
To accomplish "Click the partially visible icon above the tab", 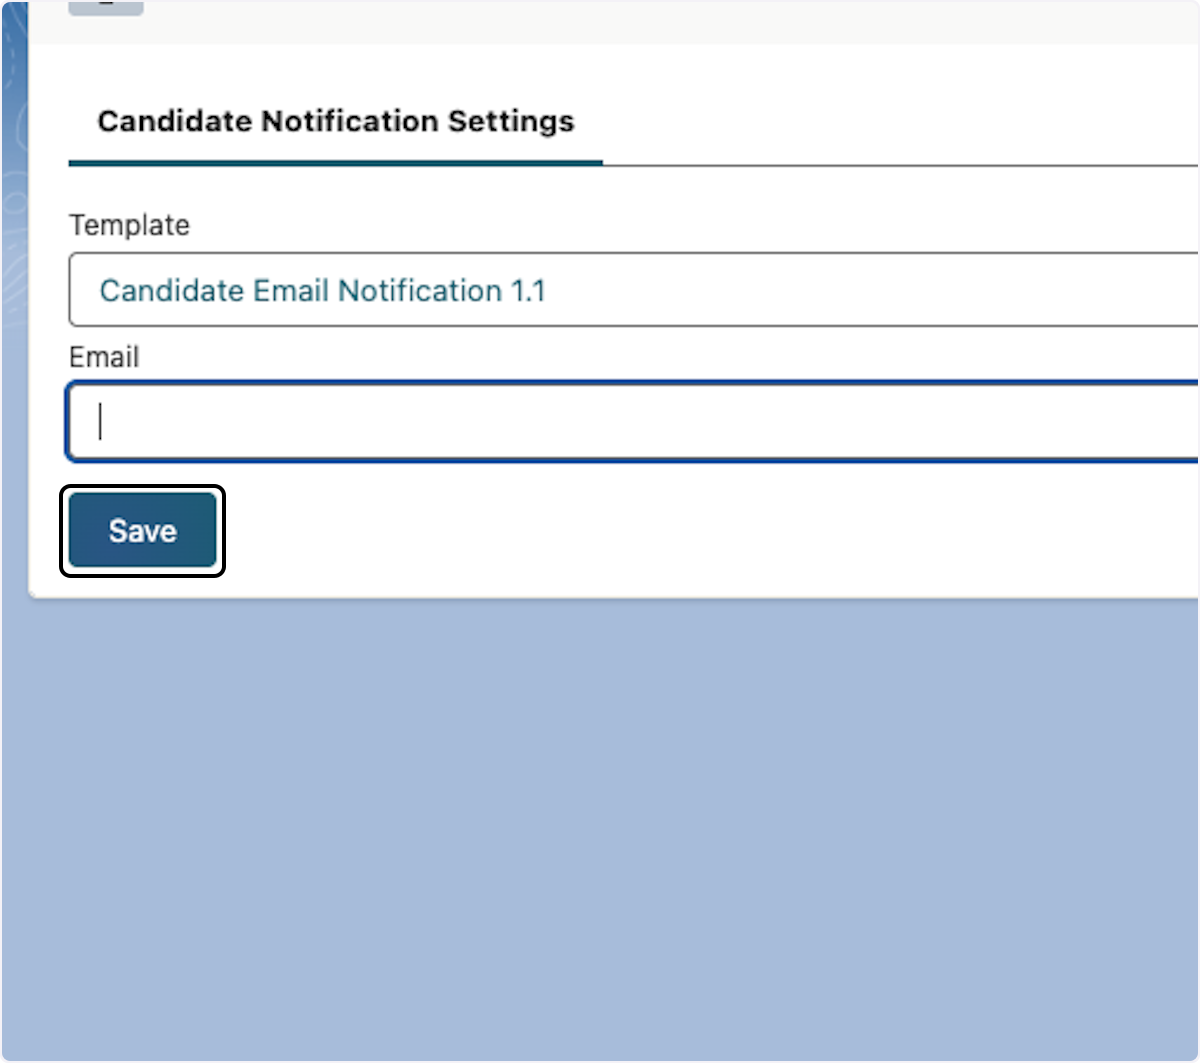I will click(106, 8).
